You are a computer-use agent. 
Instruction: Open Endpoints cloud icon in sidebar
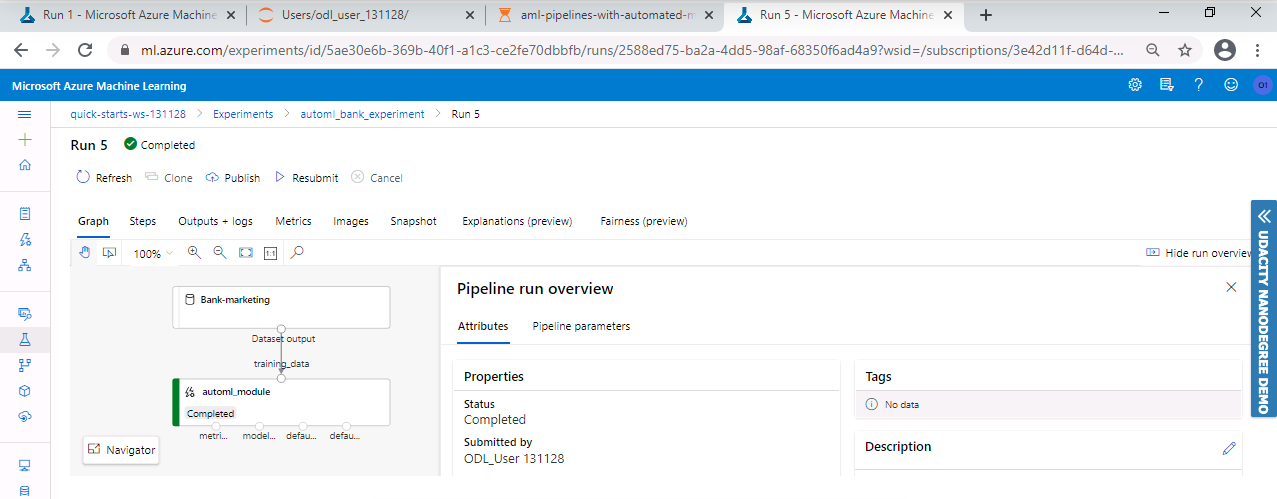[x=25, y=416]
